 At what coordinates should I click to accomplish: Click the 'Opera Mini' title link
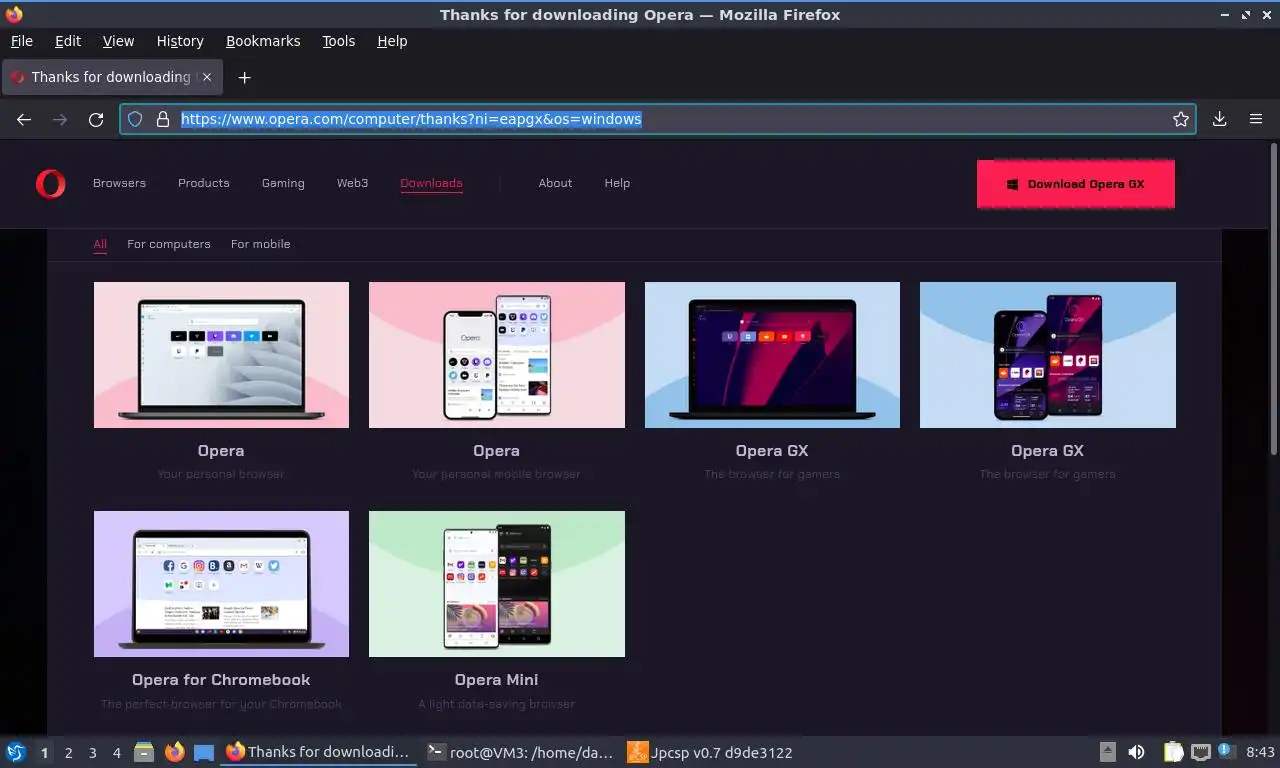pyautogui.click(x=497, y=680)
